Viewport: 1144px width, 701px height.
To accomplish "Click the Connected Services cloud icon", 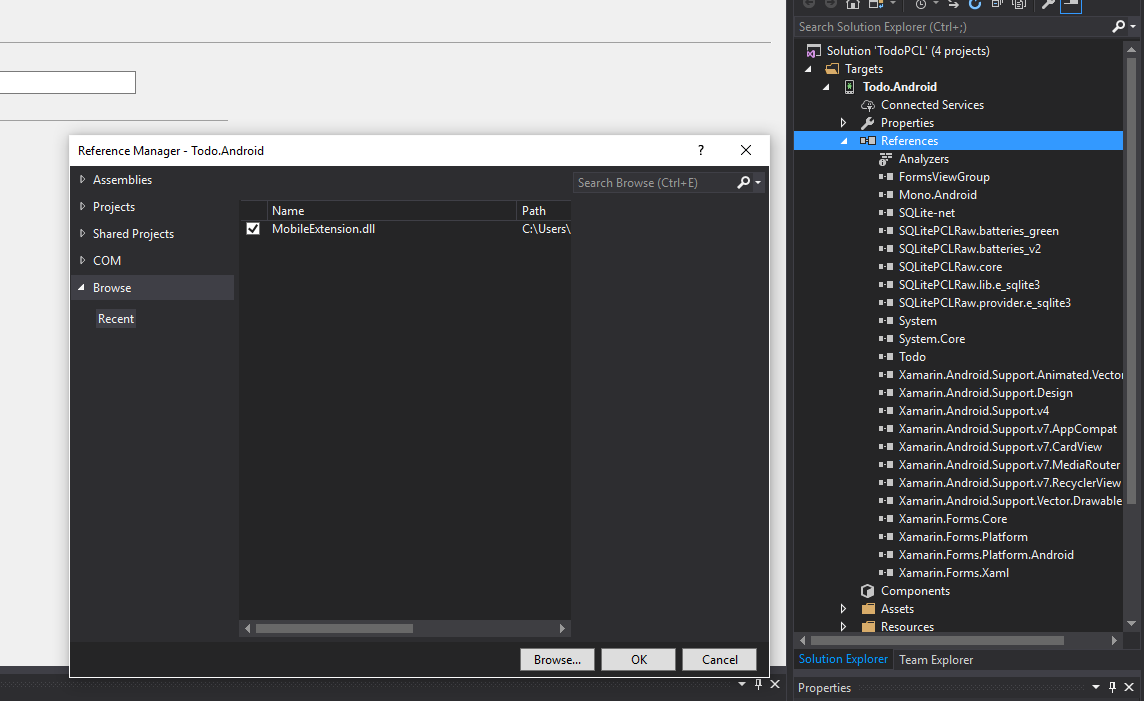I will click(x=867, y=105).
